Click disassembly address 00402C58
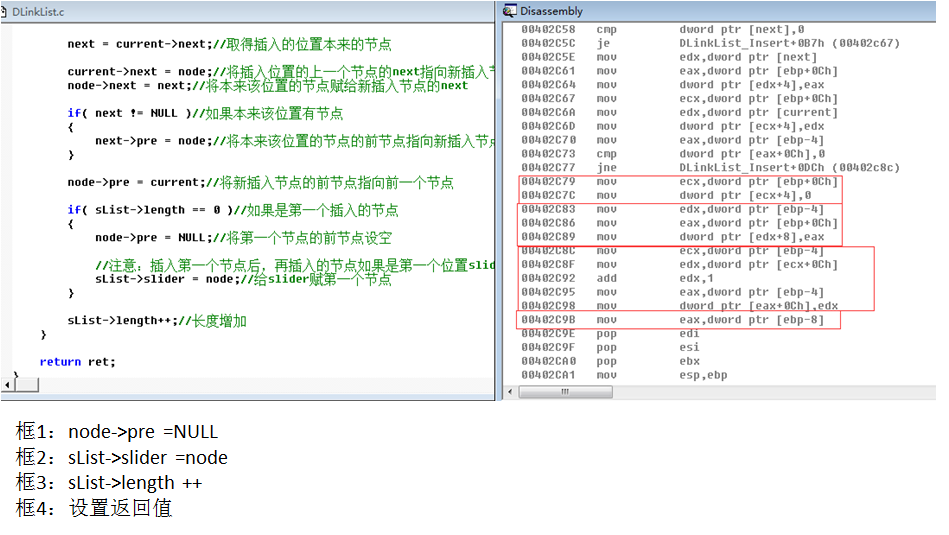This screenshot has width=949, height=535. [x=548, y=29]
